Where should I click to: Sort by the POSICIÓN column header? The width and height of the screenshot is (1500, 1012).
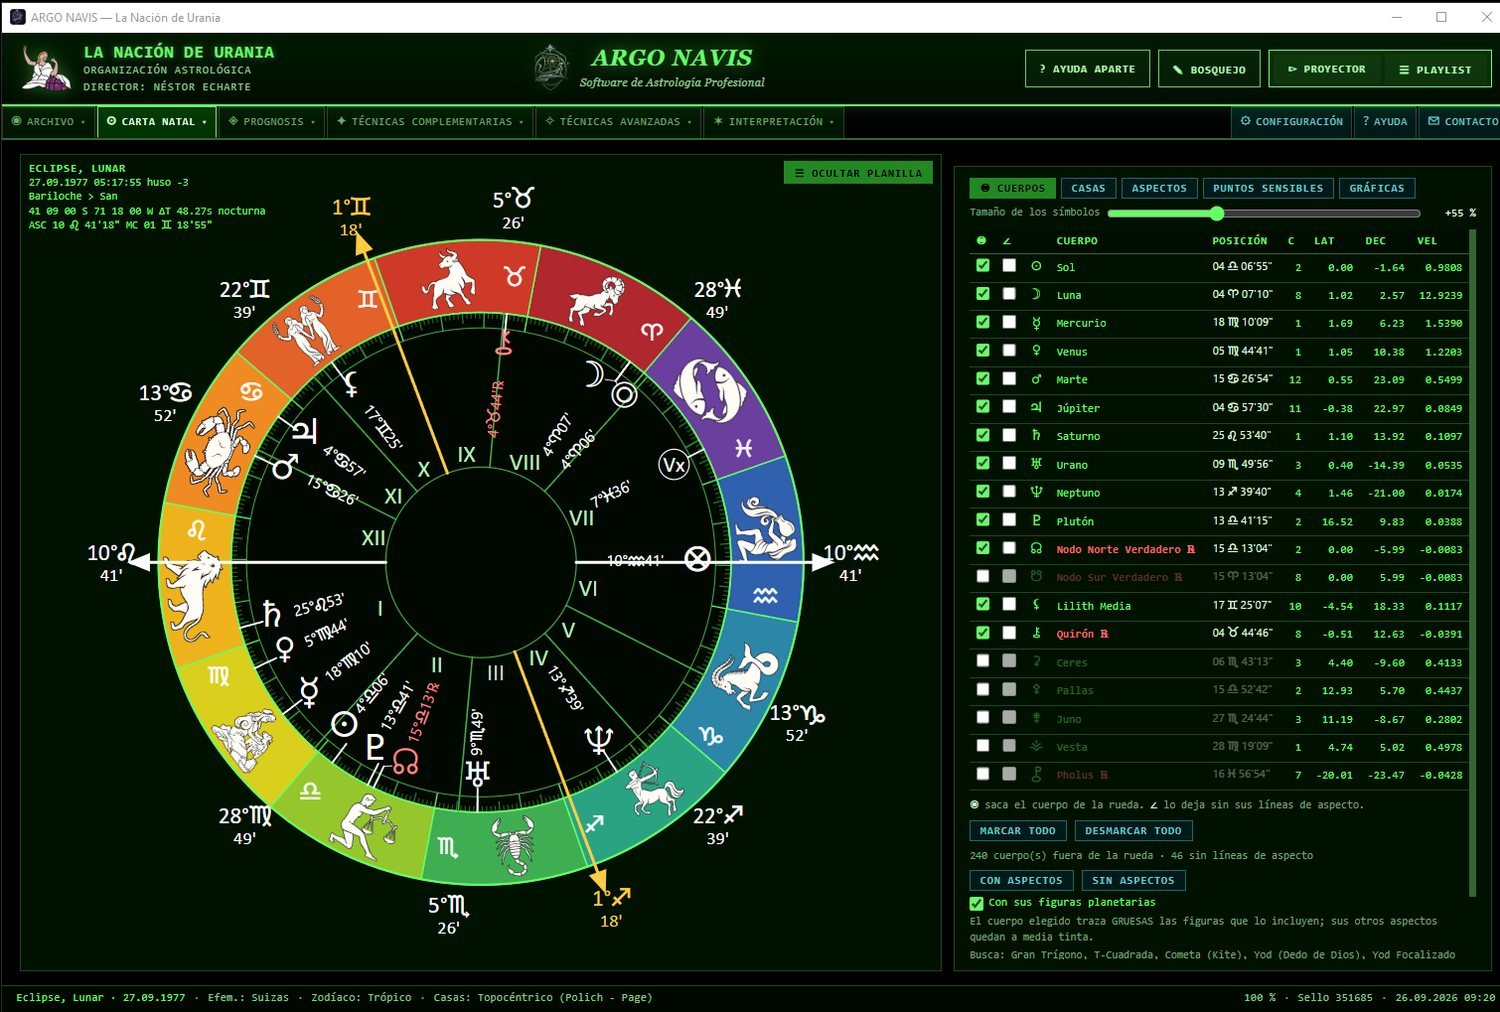1239,240
